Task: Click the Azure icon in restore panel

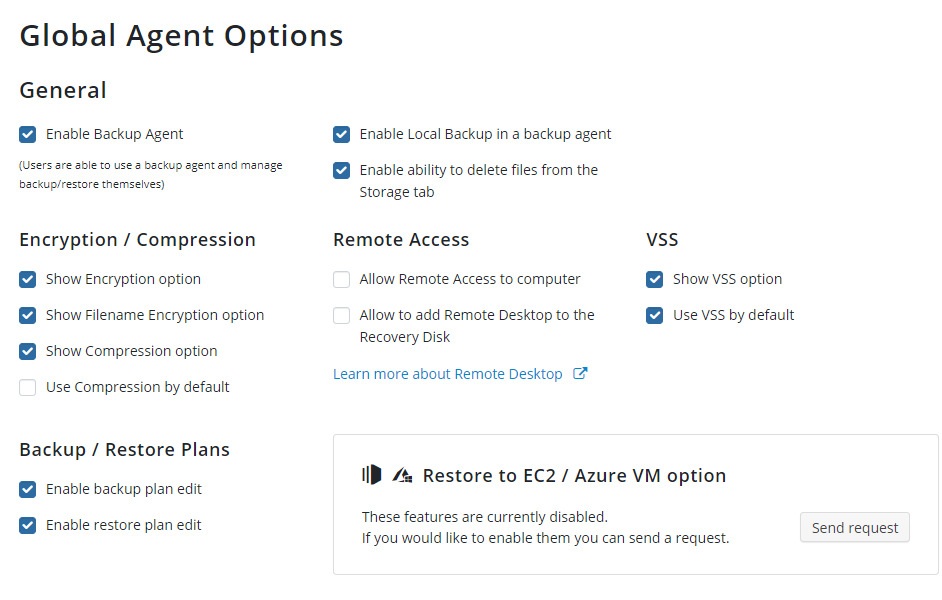Action: point(403,476)
